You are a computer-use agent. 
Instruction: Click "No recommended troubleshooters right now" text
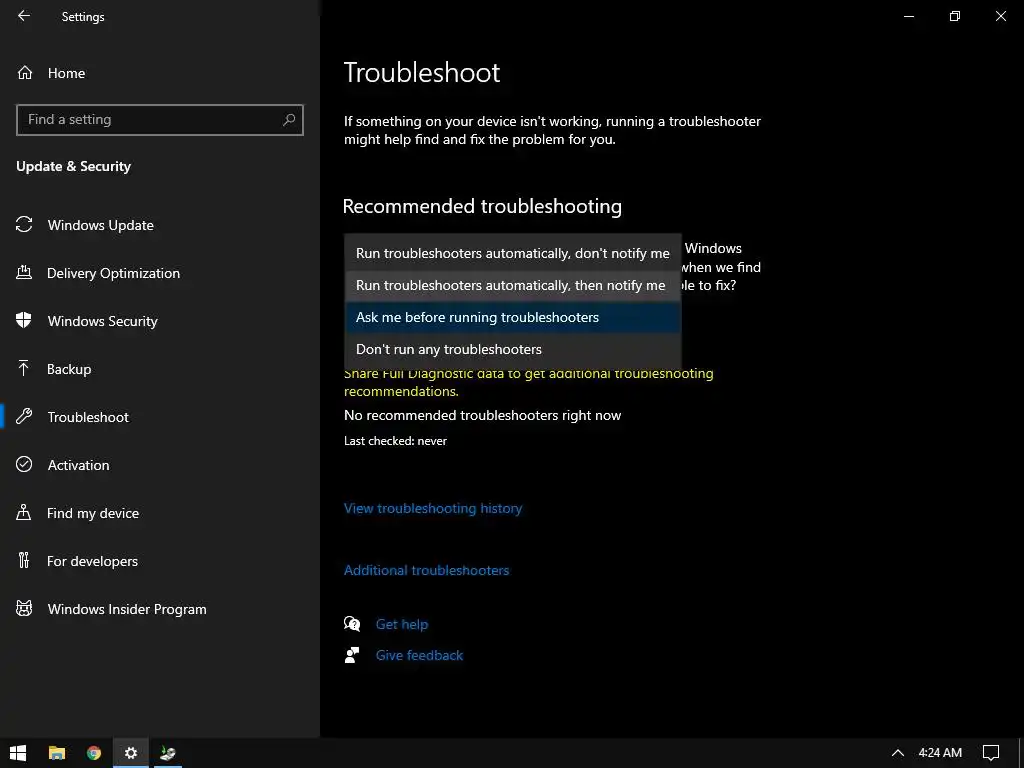(x=483, y=415)
